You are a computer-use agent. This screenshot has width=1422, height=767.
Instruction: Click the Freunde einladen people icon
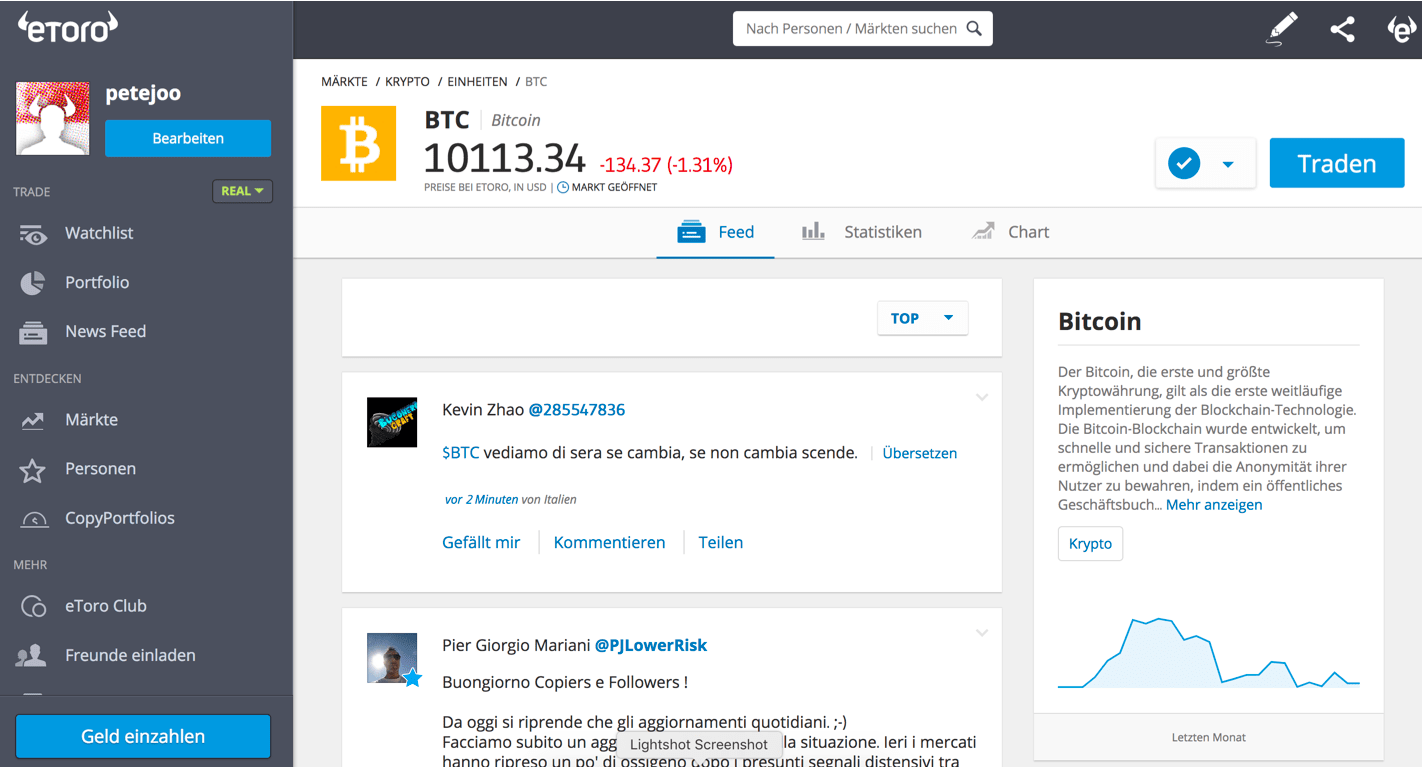pos(32,656)
